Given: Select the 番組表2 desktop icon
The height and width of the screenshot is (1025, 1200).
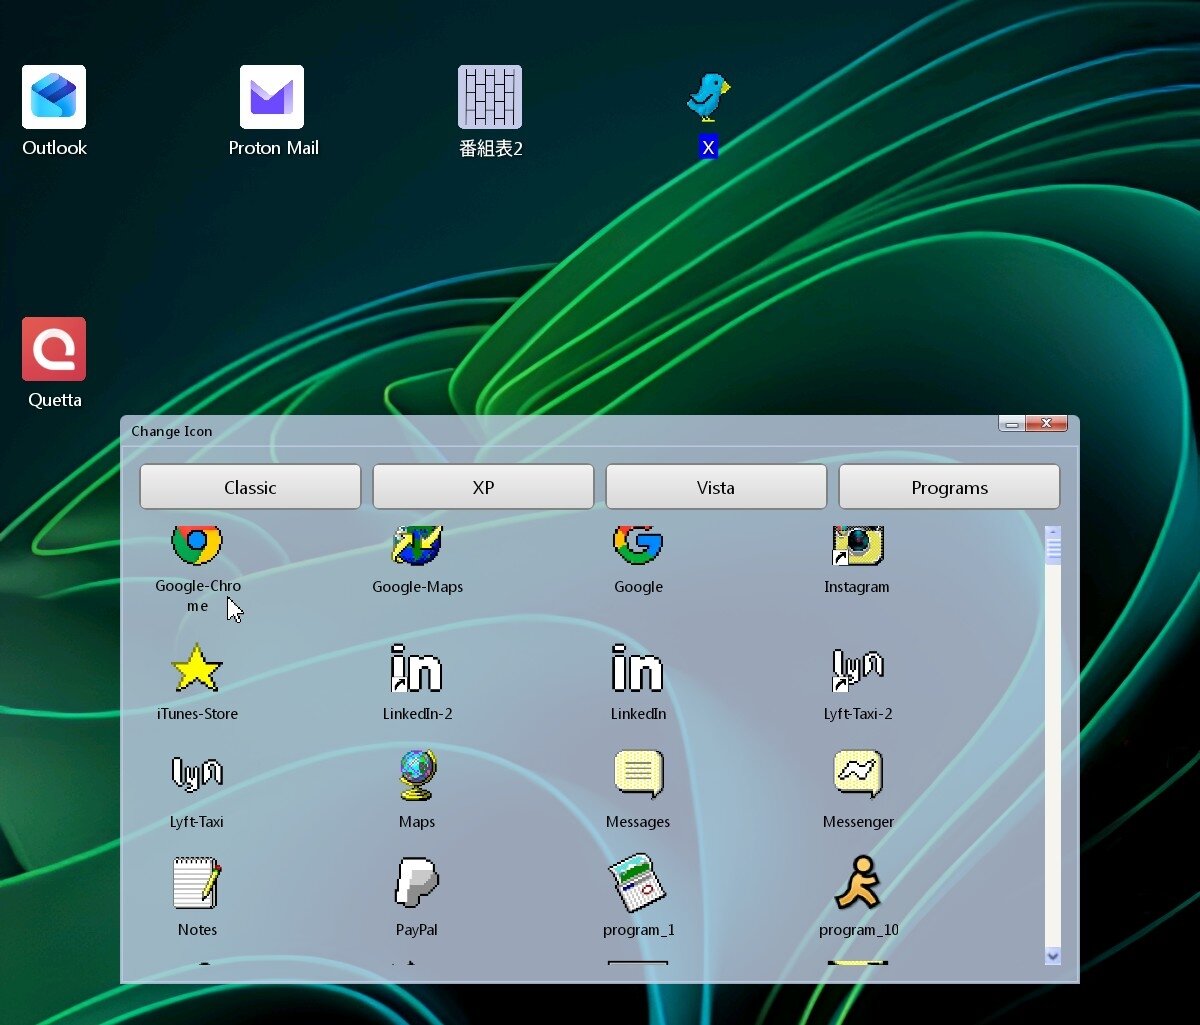Looking at the screenshot, I should 490,97.
